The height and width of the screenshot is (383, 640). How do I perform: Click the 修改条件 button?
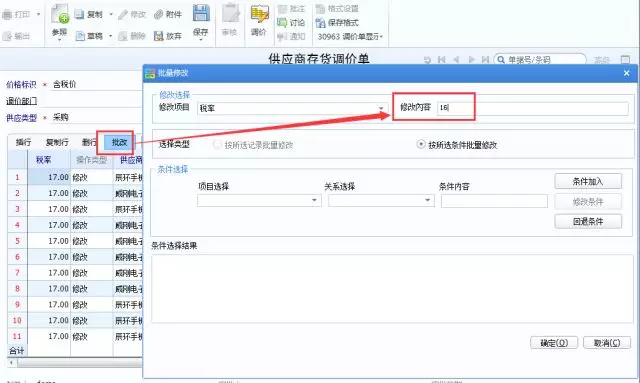(588, 202)
